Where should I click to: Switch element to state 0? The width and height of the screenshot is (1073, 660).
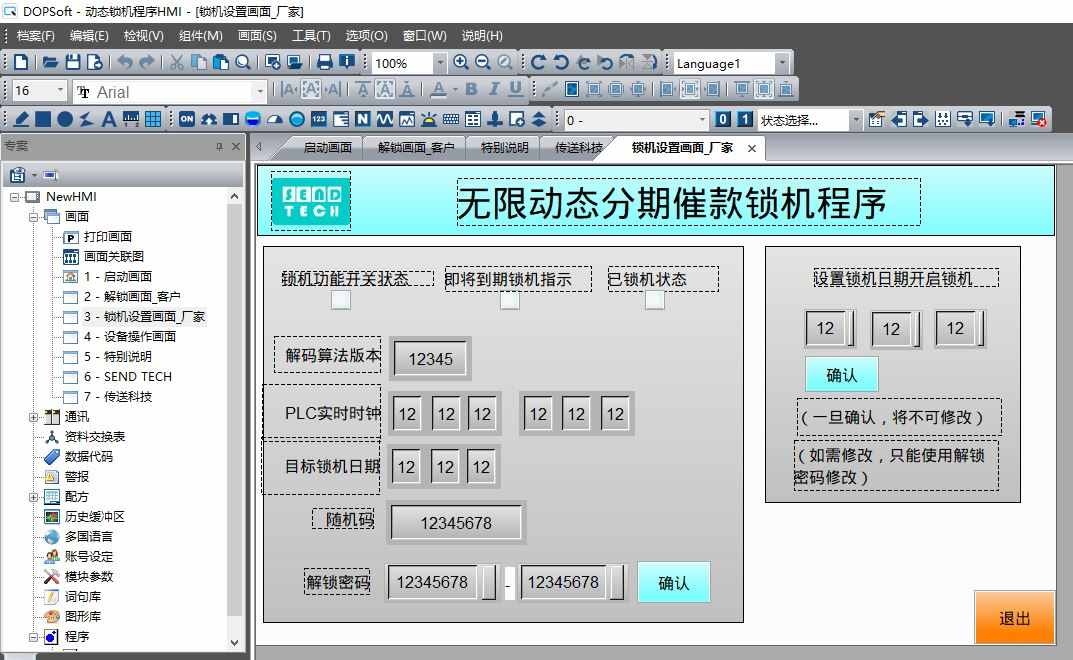[723, 119]
